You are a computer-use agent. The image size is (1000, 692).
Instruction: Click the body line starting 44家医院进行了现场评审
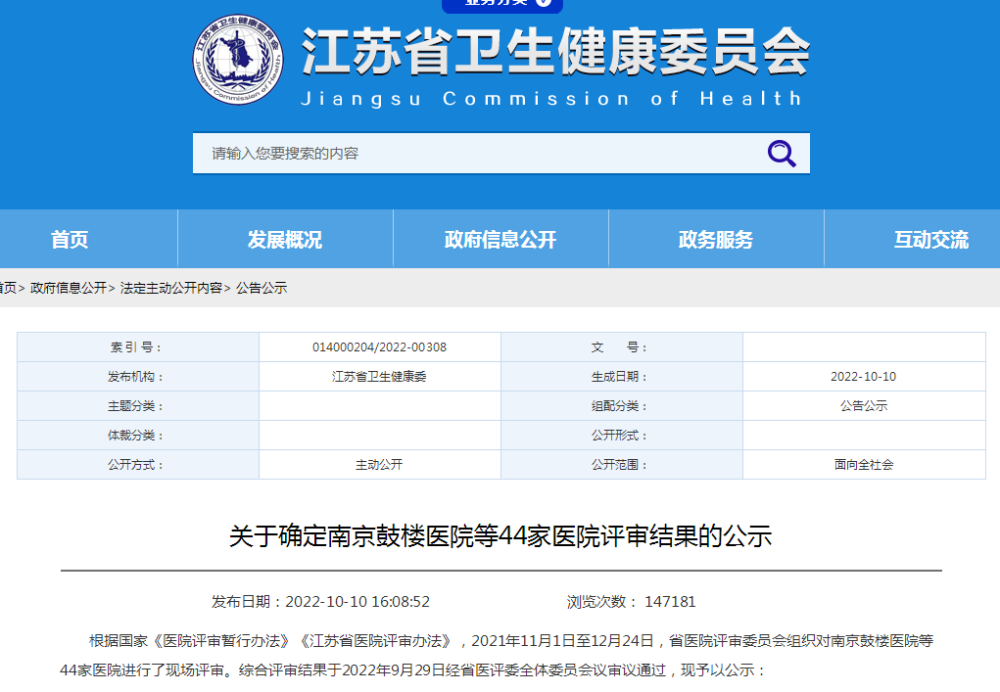click(x=413, y=671)
